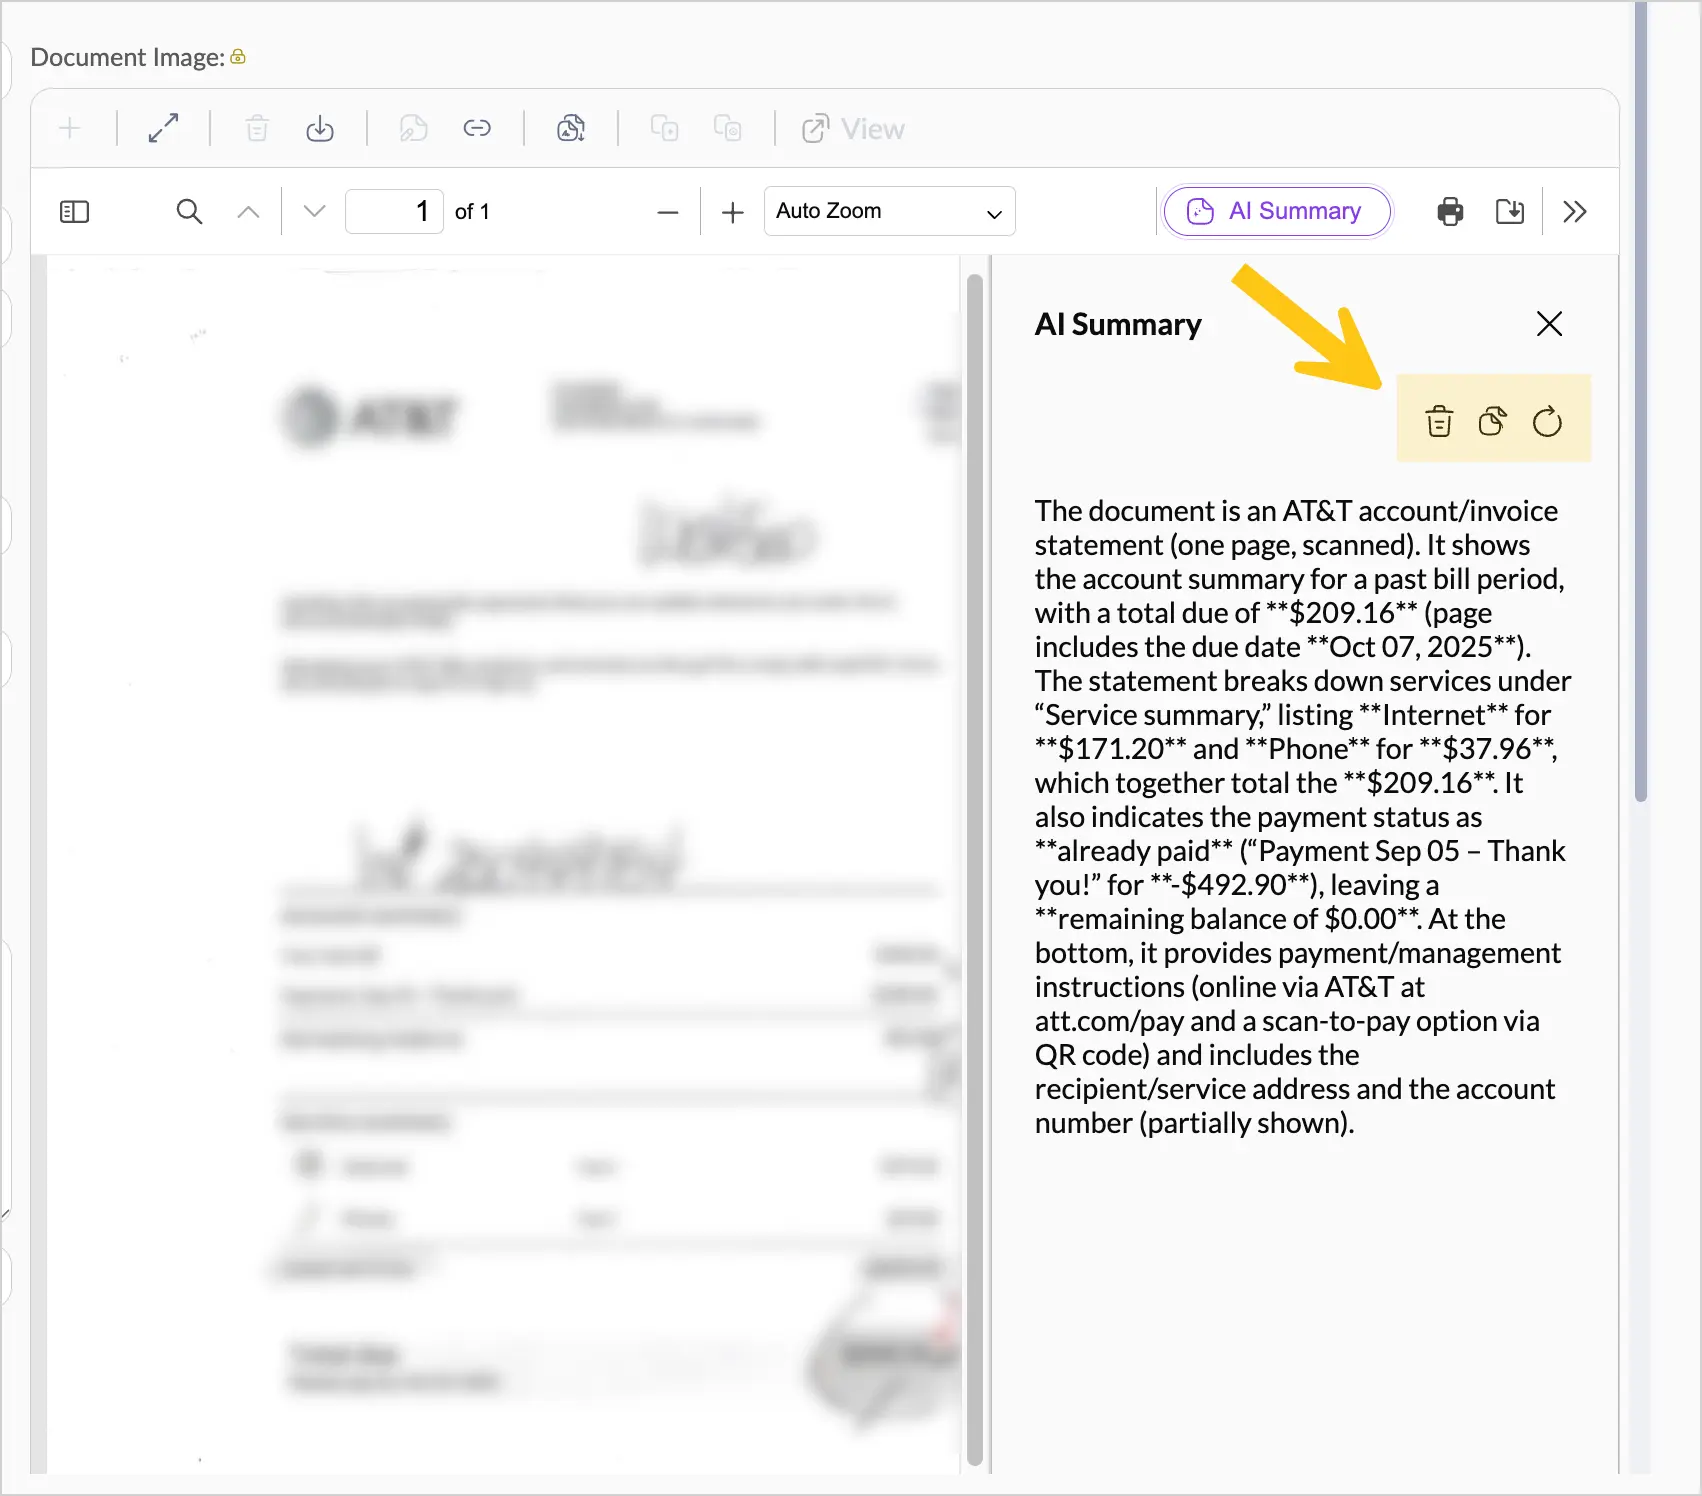Click the copy-with-circle icon beside View
Viewport: 1702px width, 1496px height.
(728, 129)
